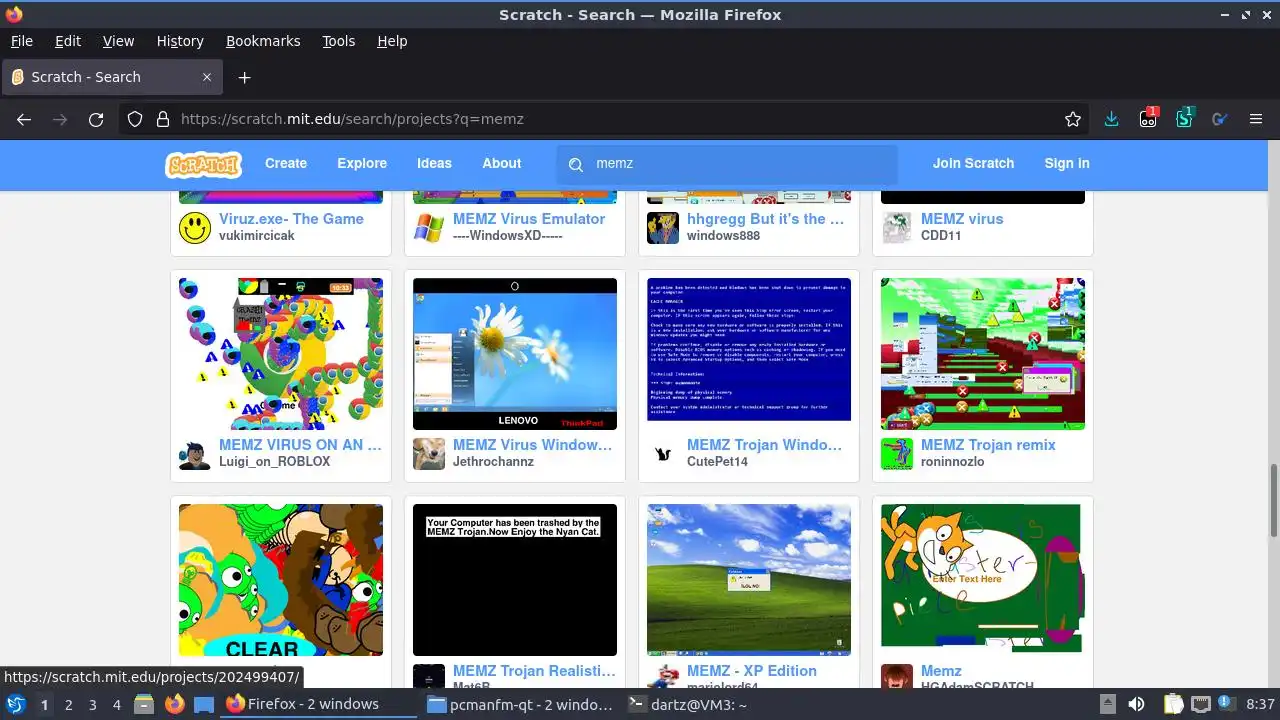This screenshot has width=1280, height=720.
Task: Close the Scratch - Search tab
Action: [x=207, y=77]
